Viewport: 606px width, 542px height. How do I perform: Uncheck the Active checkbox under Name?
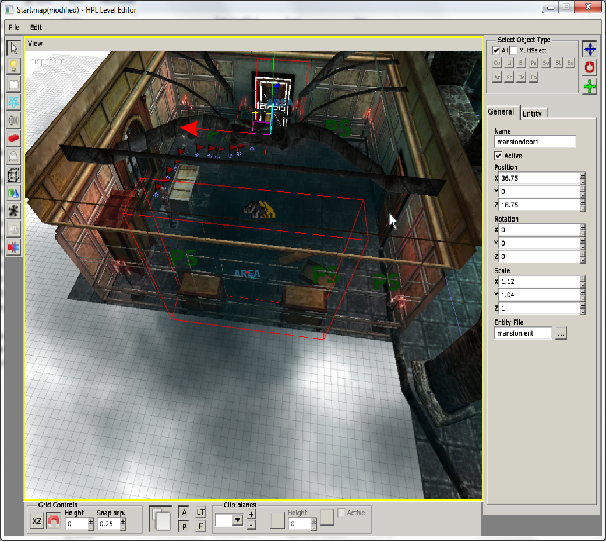[499, 155]
